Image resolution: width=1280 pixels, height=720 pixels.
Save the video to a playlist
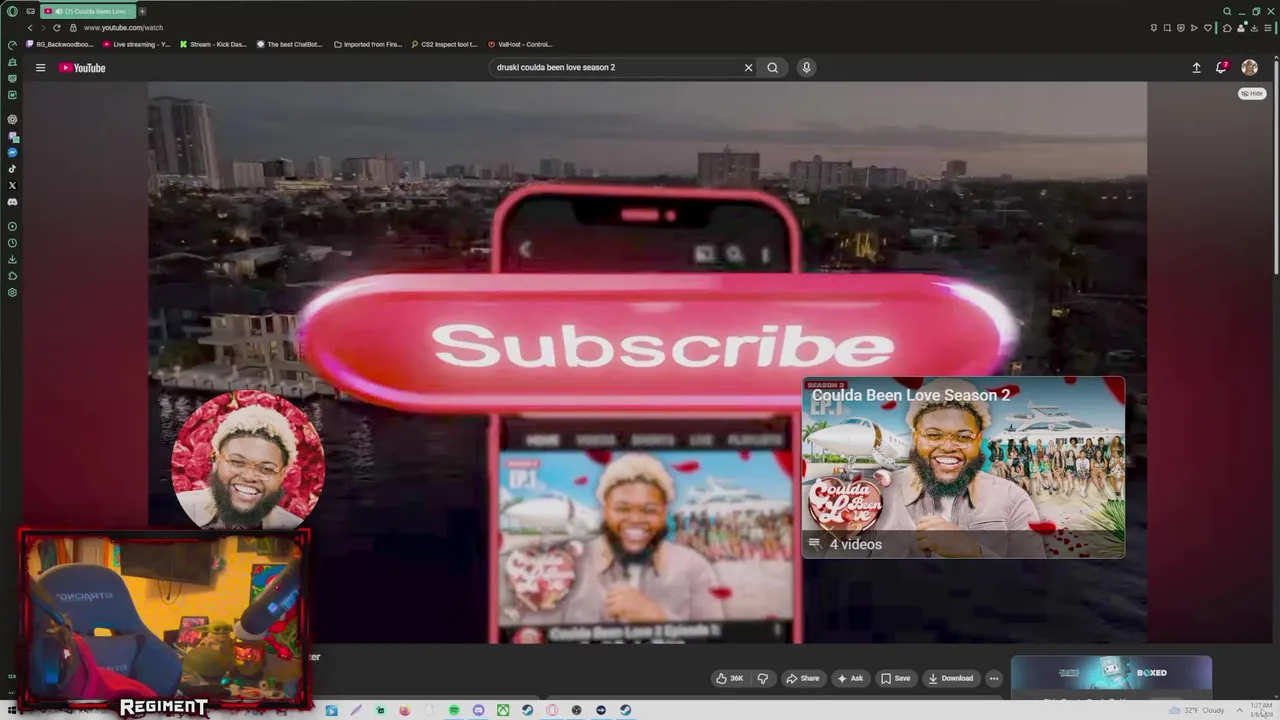click(895, 678)
